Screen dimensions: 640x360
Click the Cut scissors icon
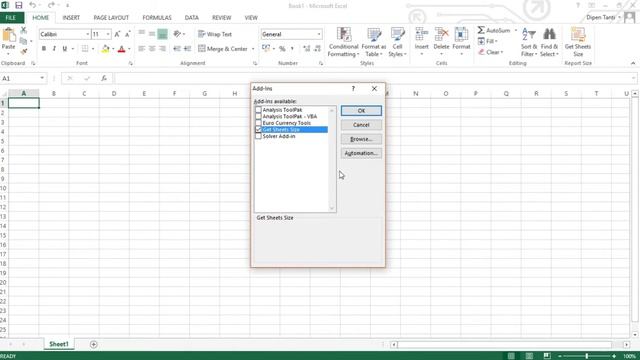(24, 30)
